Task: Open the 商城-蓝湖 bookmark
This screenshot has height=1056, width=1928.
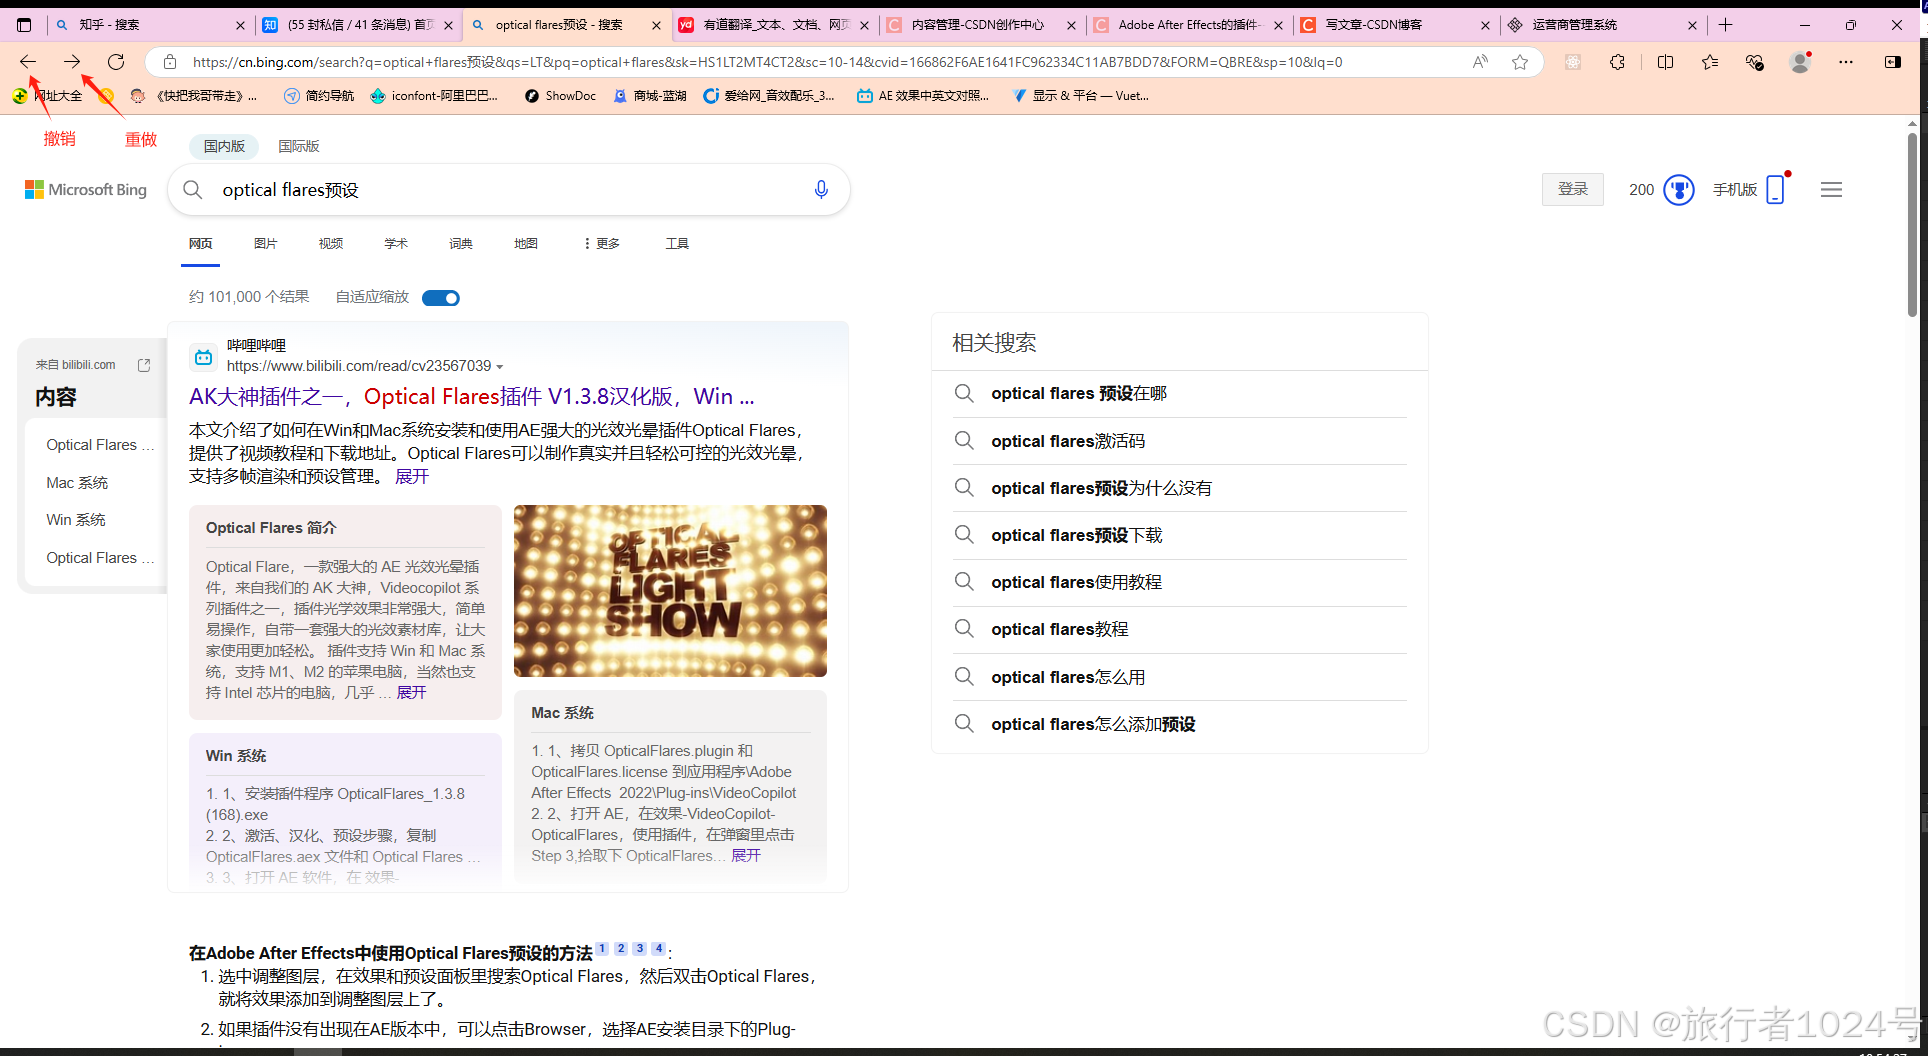Action: (x=650, y=96)
